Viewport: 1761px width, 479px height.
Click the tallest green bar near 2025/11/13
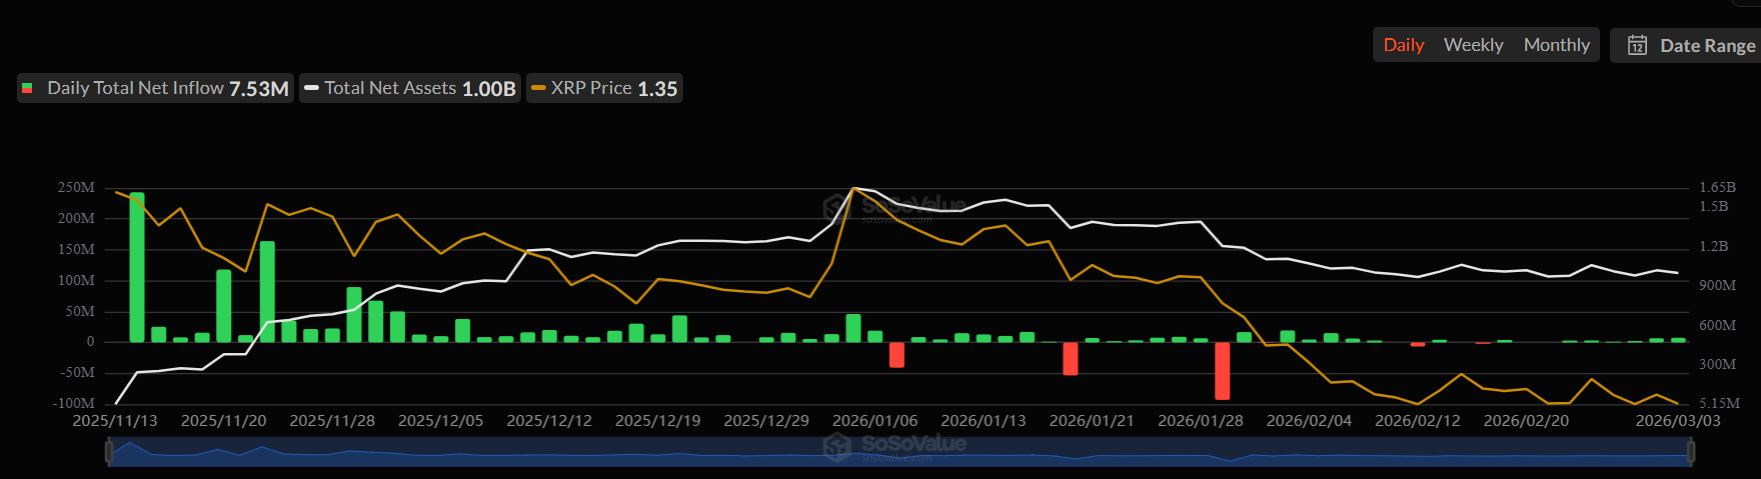coord(137,267)
